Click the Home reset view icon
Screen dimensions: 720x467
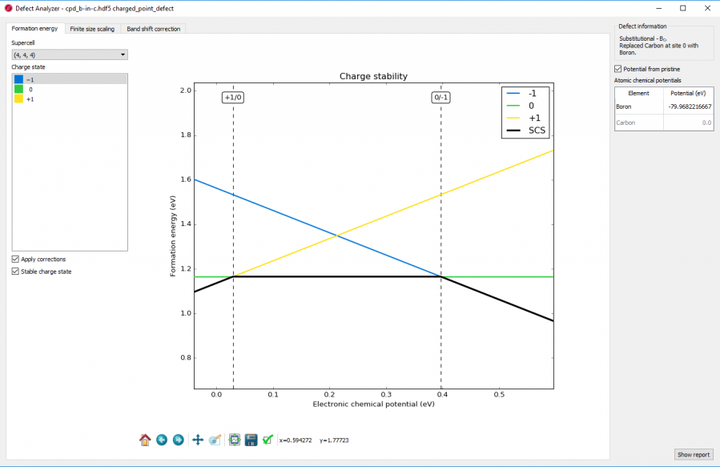pyautogui.click(x=145, y=440)
